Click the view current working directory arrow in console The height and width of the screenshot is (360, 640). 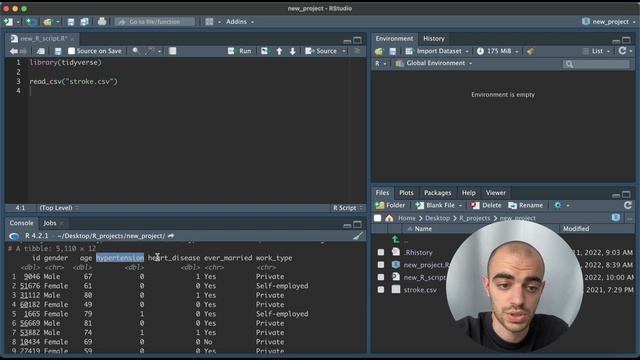[171, 236]
